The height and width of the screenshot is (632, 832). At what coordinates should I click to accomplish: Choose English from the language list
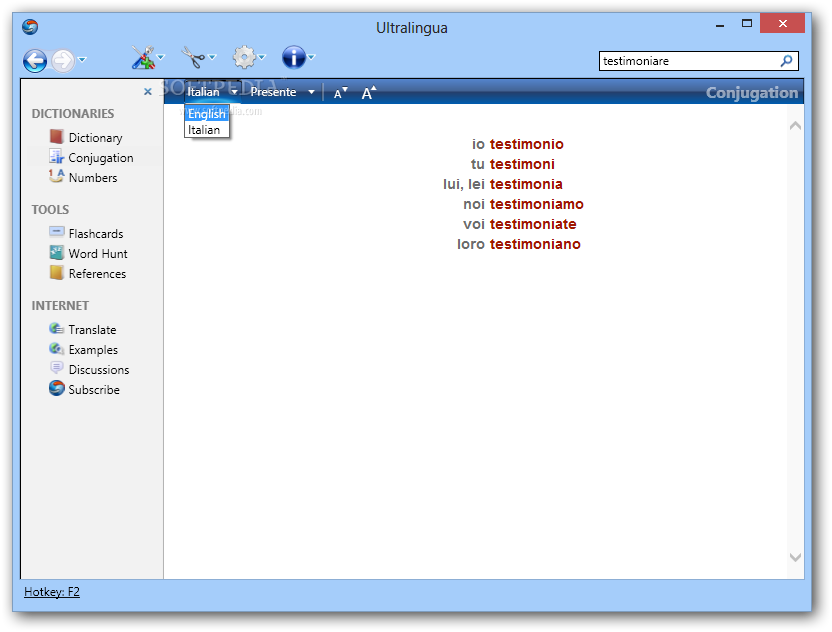207,114
